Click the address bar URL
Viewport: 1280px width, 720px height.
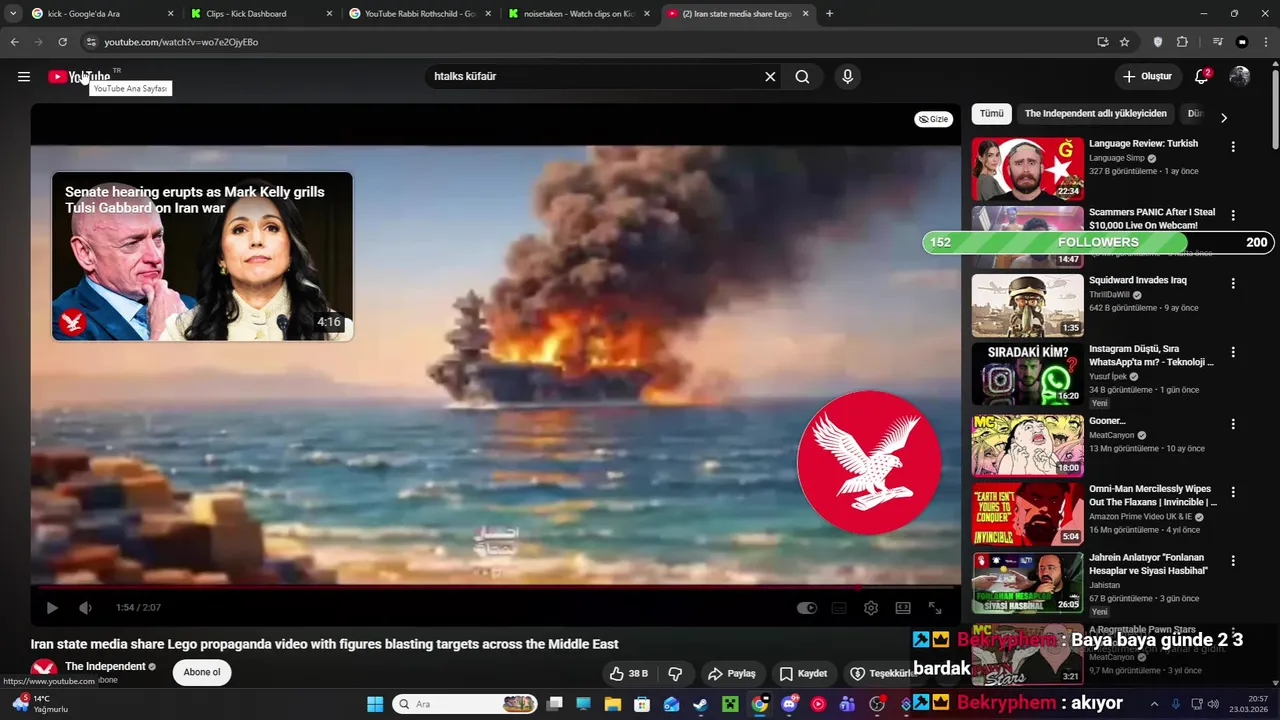181,42
